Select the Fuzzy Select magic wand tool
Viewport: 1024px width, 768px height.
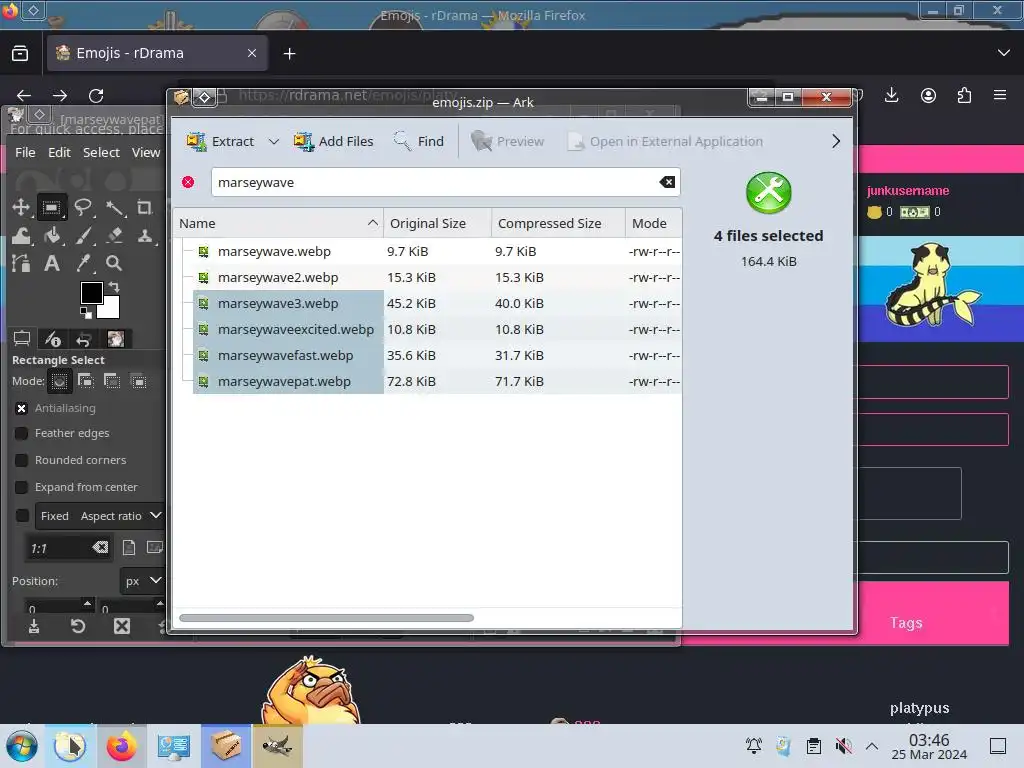(115, 208)
